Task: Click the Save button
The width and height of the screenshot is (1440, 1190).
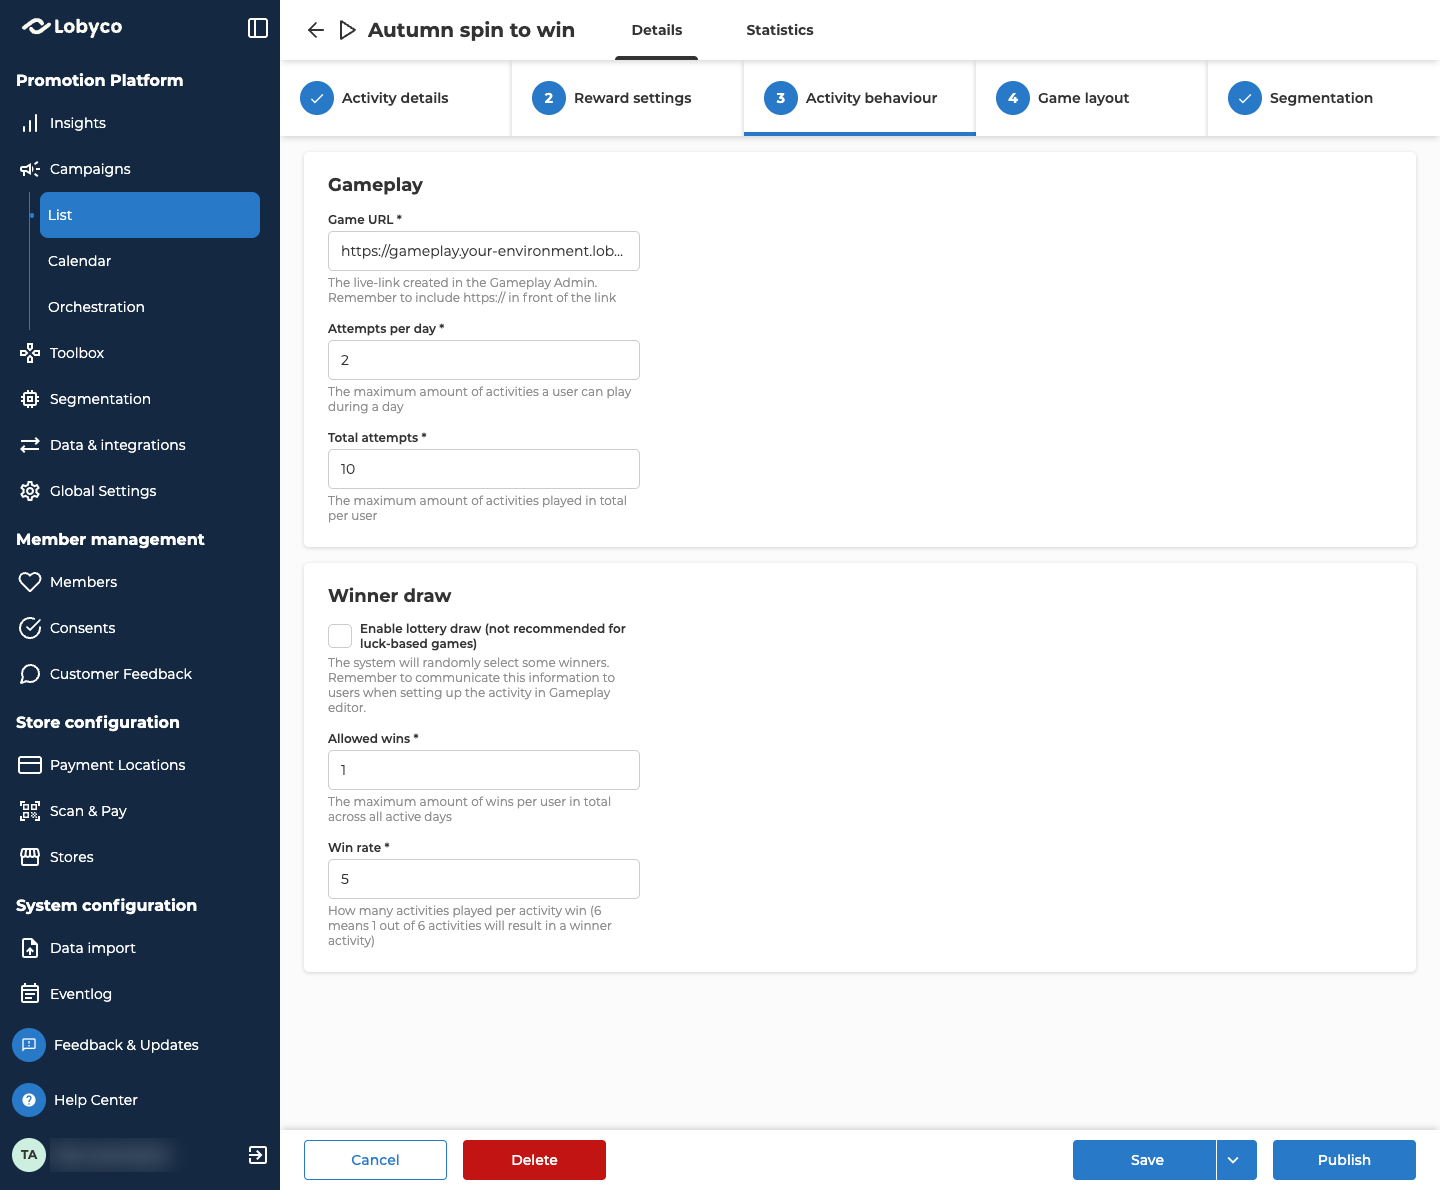Action: [1144, 1160]
